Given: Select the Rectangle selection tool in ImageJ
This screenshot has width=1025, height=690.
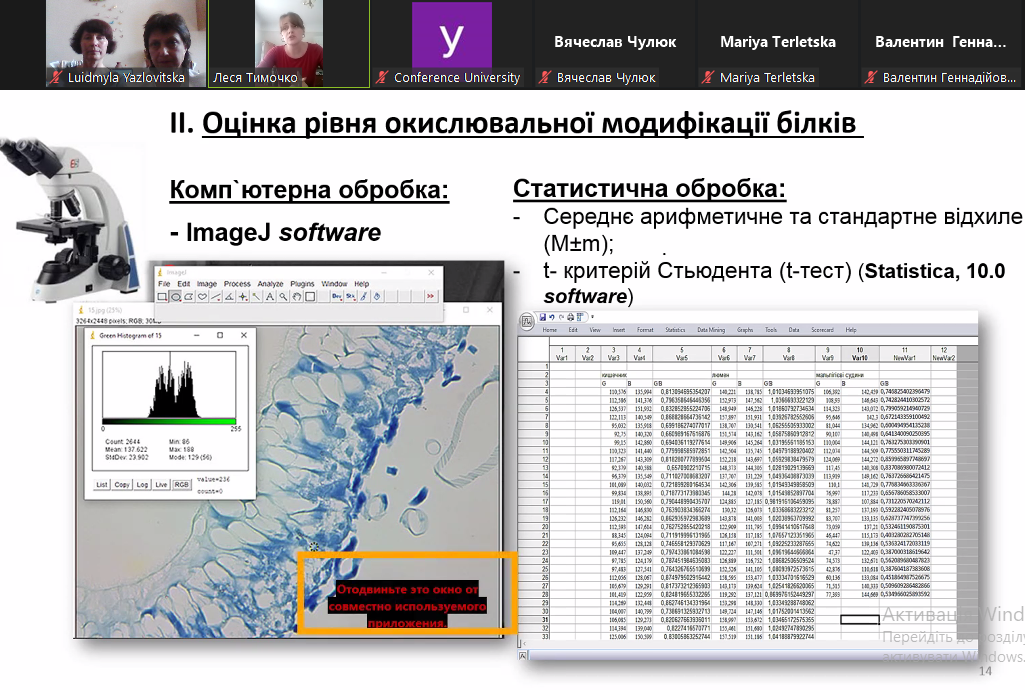Looking at the screenshot, I should click(162, 297).
